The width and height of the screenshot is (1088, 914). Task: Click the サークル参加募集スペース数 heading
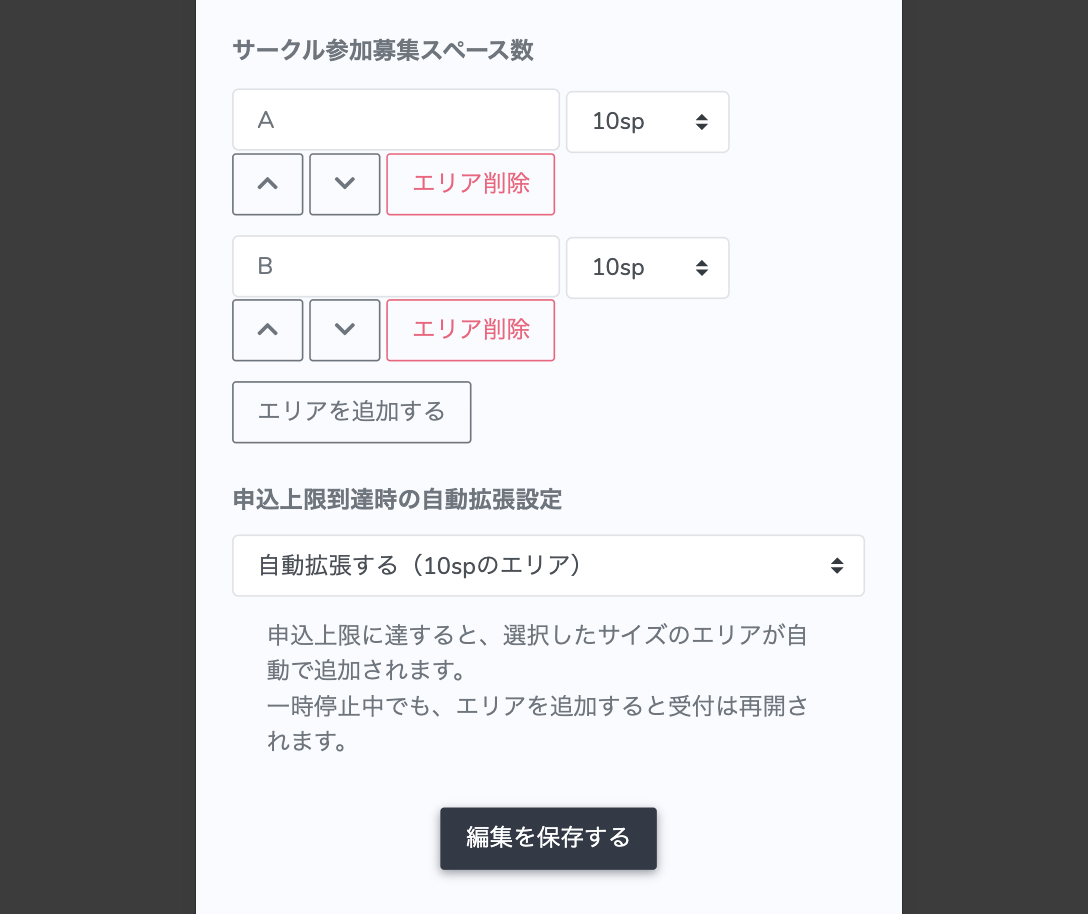[x=383, y=51]
